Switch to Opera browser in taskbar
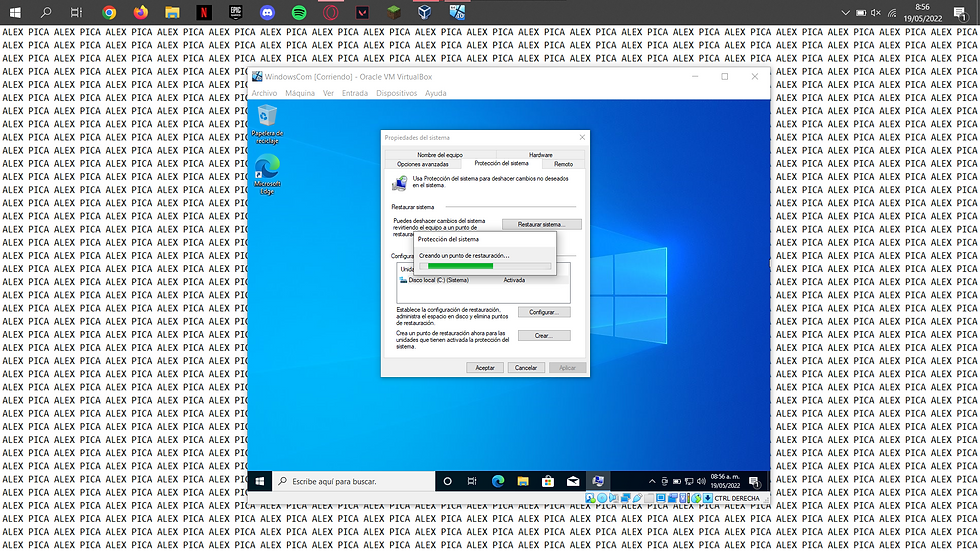 [331, 12]
